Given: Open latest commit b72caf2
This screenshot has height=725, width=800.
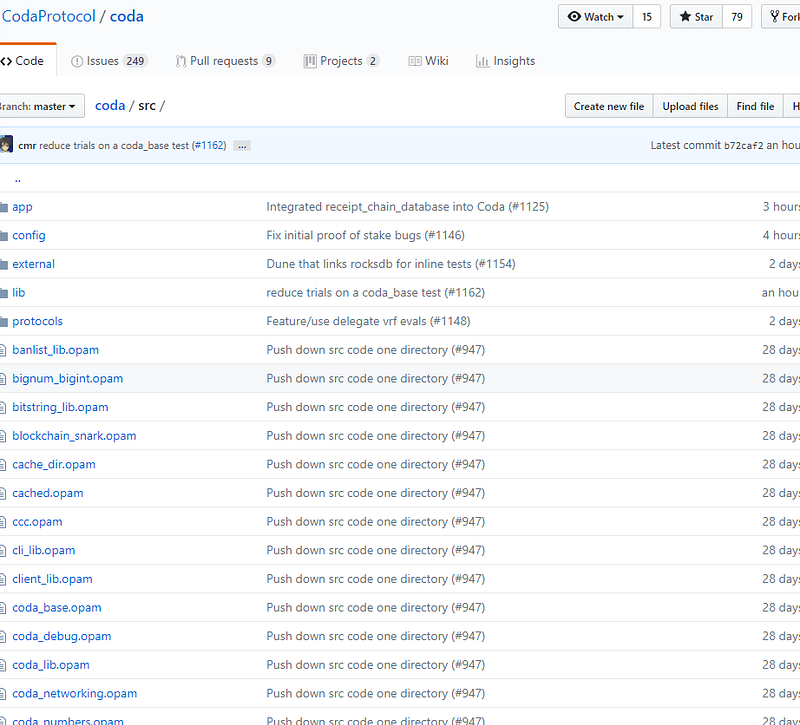Looking at the screenshot, I should tap(744, 145).
